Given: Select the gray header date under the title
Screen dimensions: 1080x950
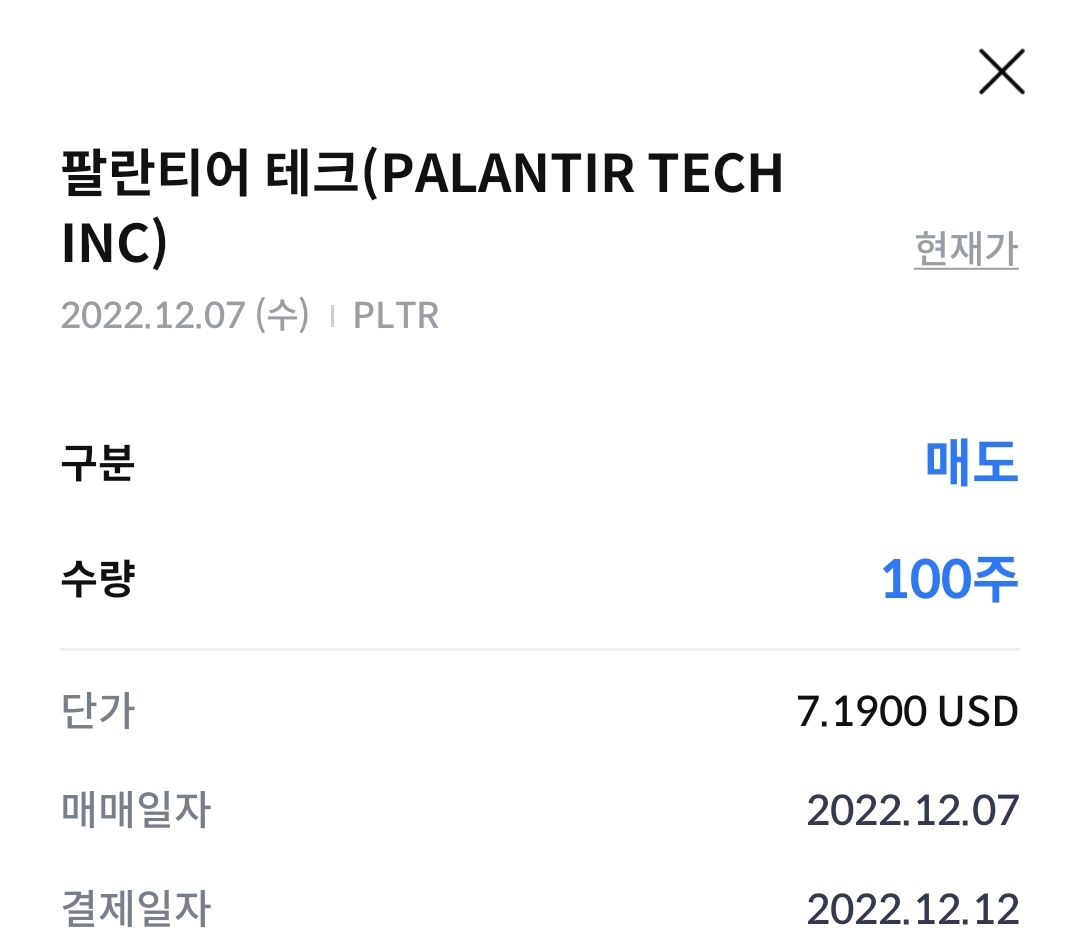Looking at the screenshot, I should point(153,316).
